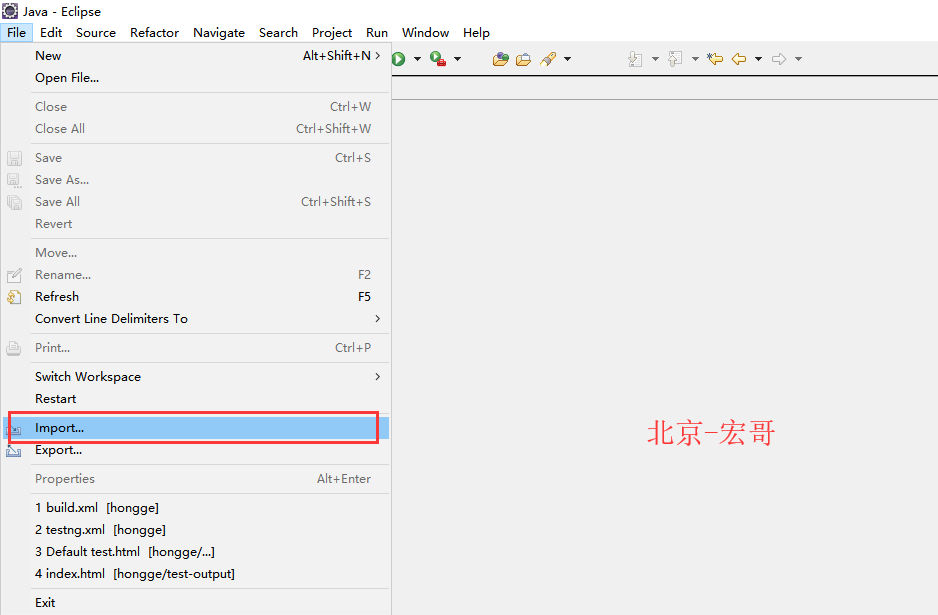Select Print... in the File menu

[196, 348]
